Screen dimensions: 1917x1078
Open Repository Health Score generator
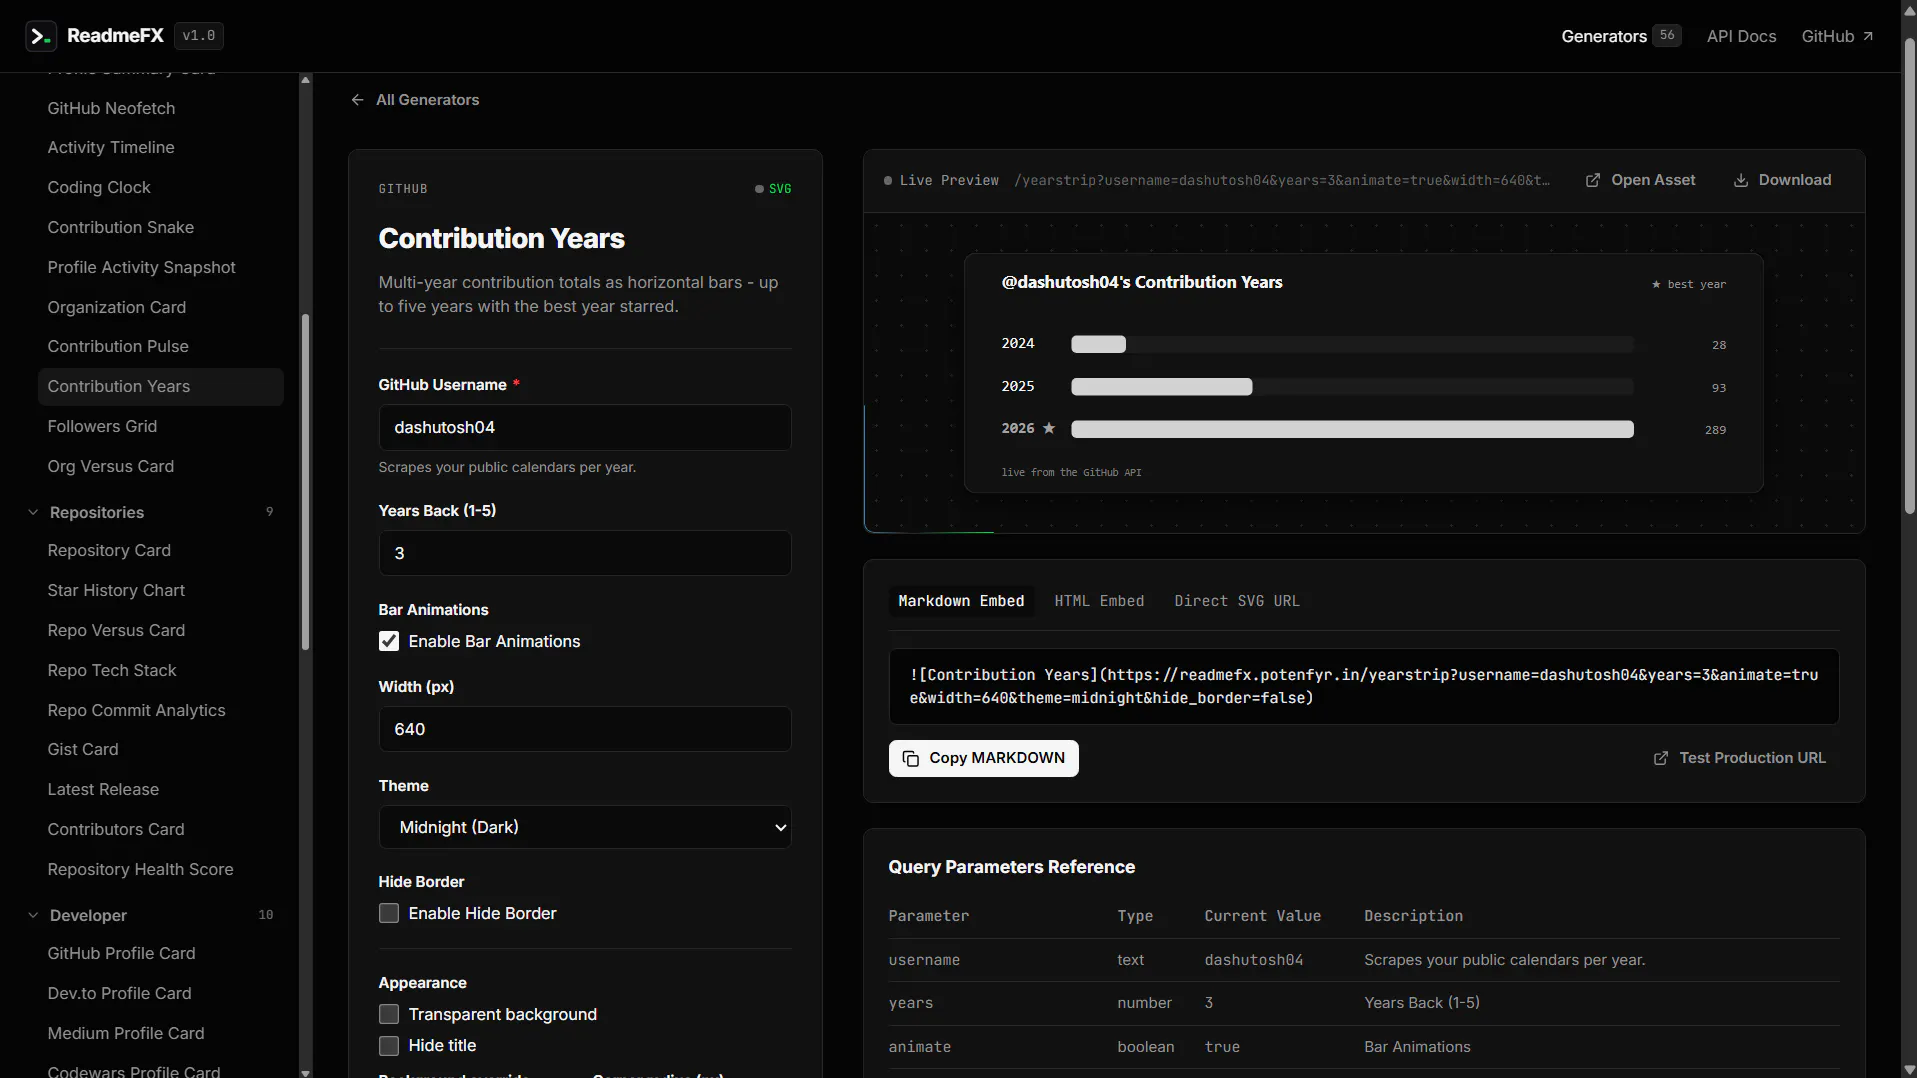[140, 869]
